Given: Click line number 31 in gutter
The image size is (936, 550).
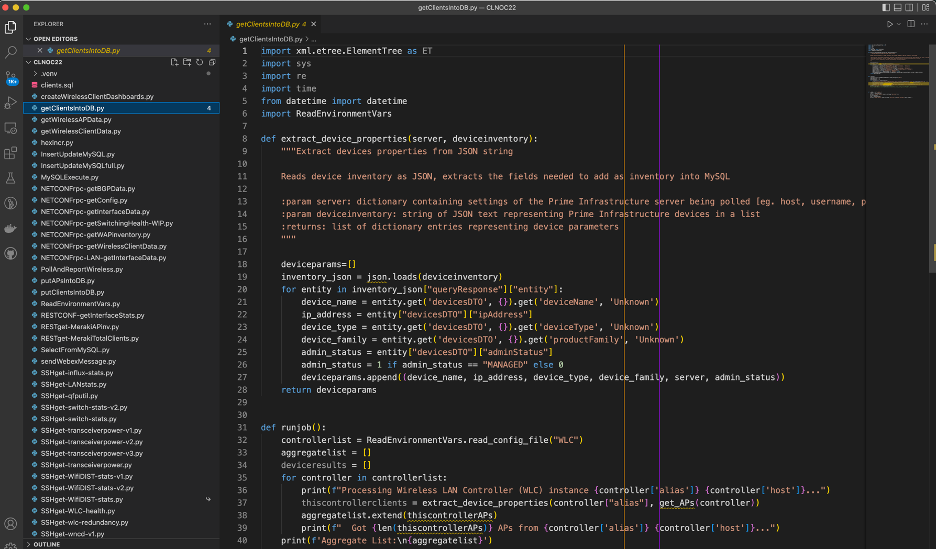Looking at the screenshot, I should (x=242, y=428).
